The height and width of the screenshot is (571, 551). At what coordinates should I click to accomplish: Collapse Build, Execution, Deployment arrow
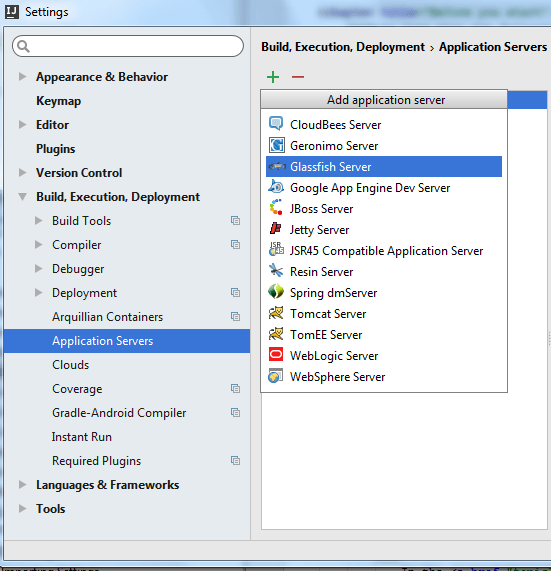(x=23, y=197)
